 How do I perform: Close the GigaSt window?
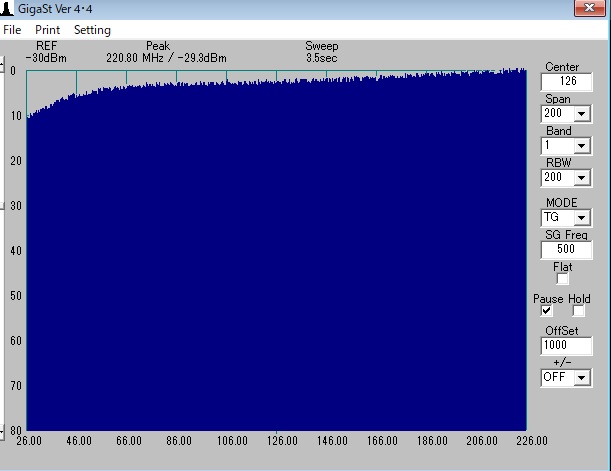[x=590, y=8]
